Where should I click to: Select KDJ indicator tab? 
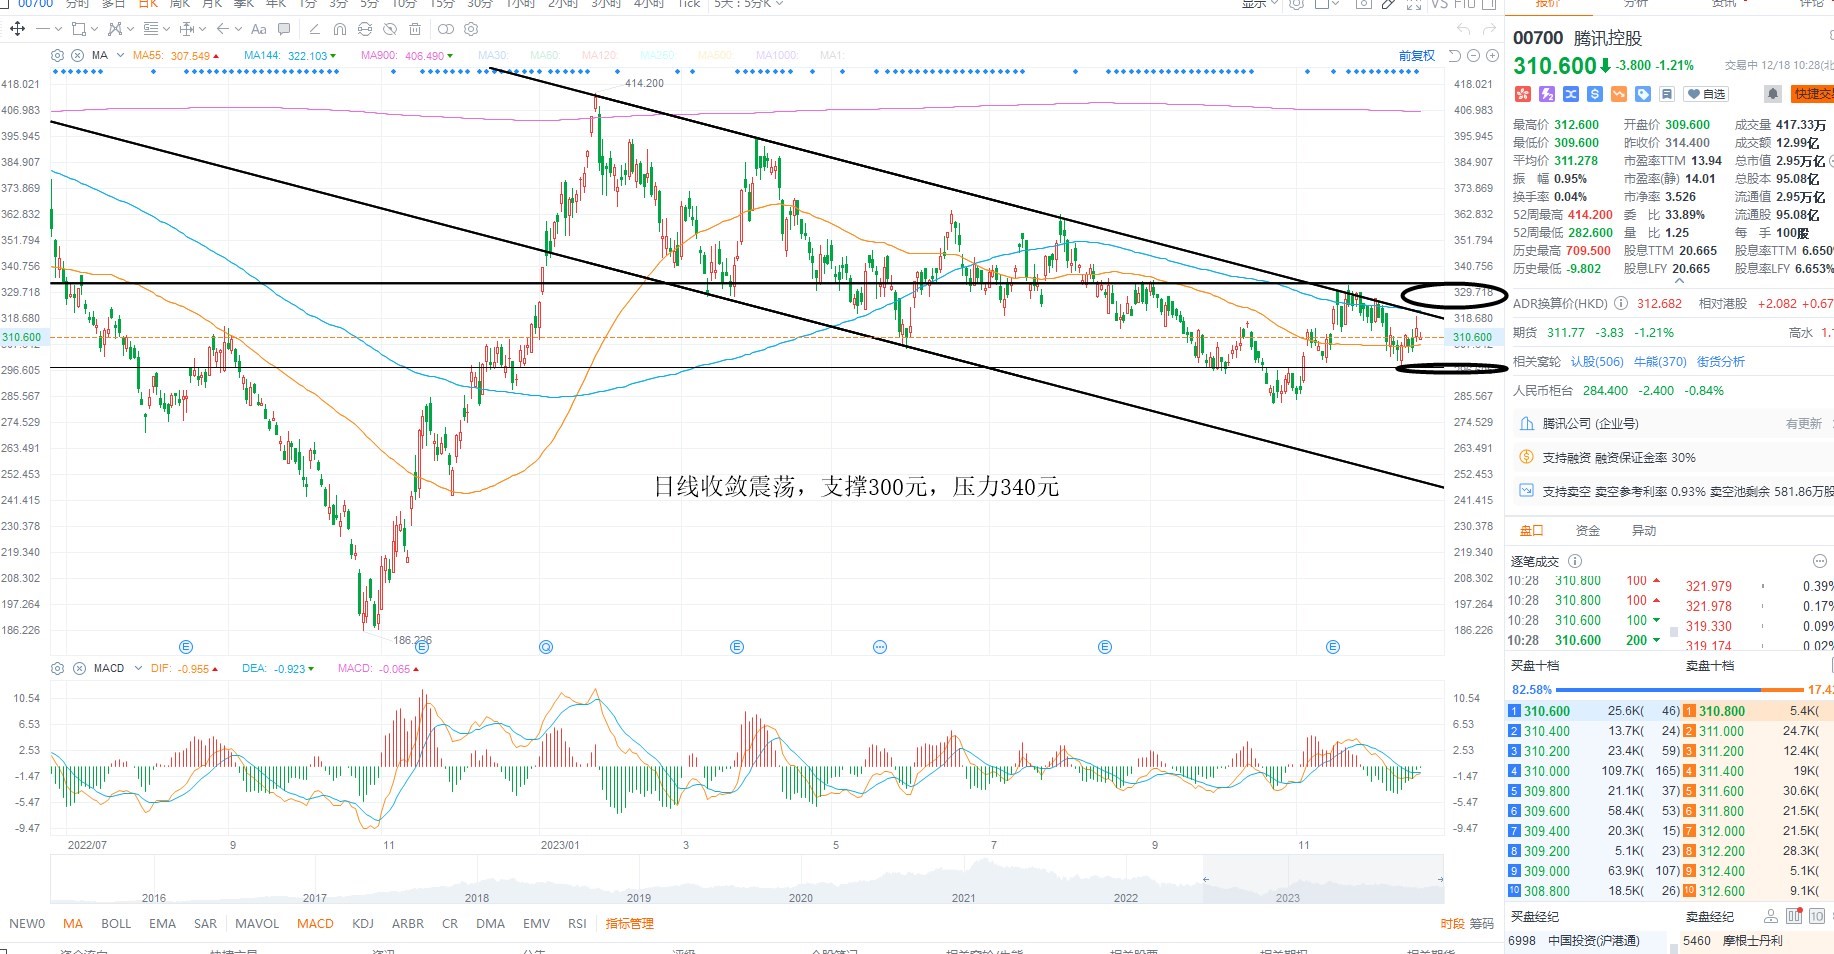coord(363,924)
